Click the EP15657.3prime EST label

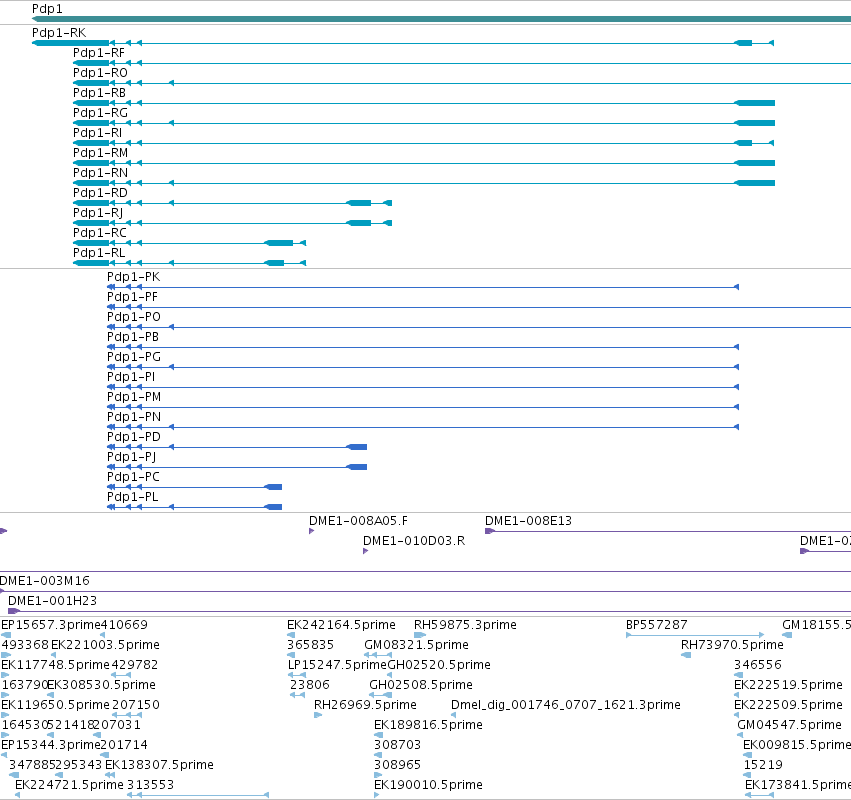(x=51, y=625)
